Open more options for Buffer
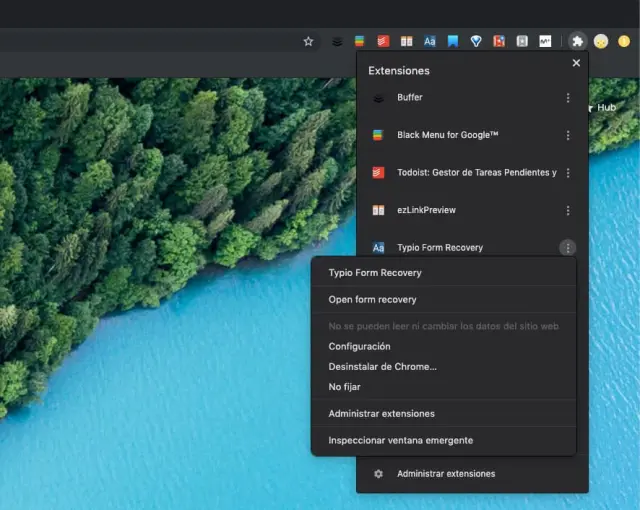 (568, 98)
